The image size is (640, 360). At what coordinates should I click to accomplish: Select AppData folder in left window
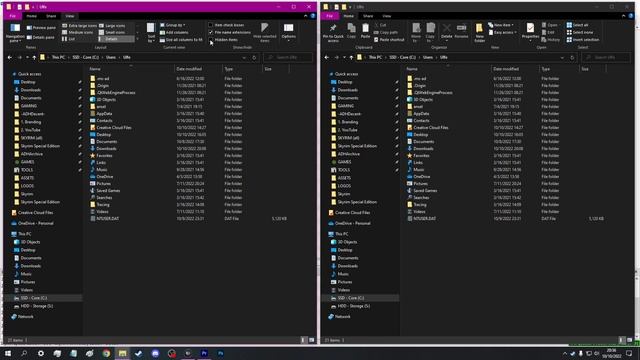click(x=101, y=113)
